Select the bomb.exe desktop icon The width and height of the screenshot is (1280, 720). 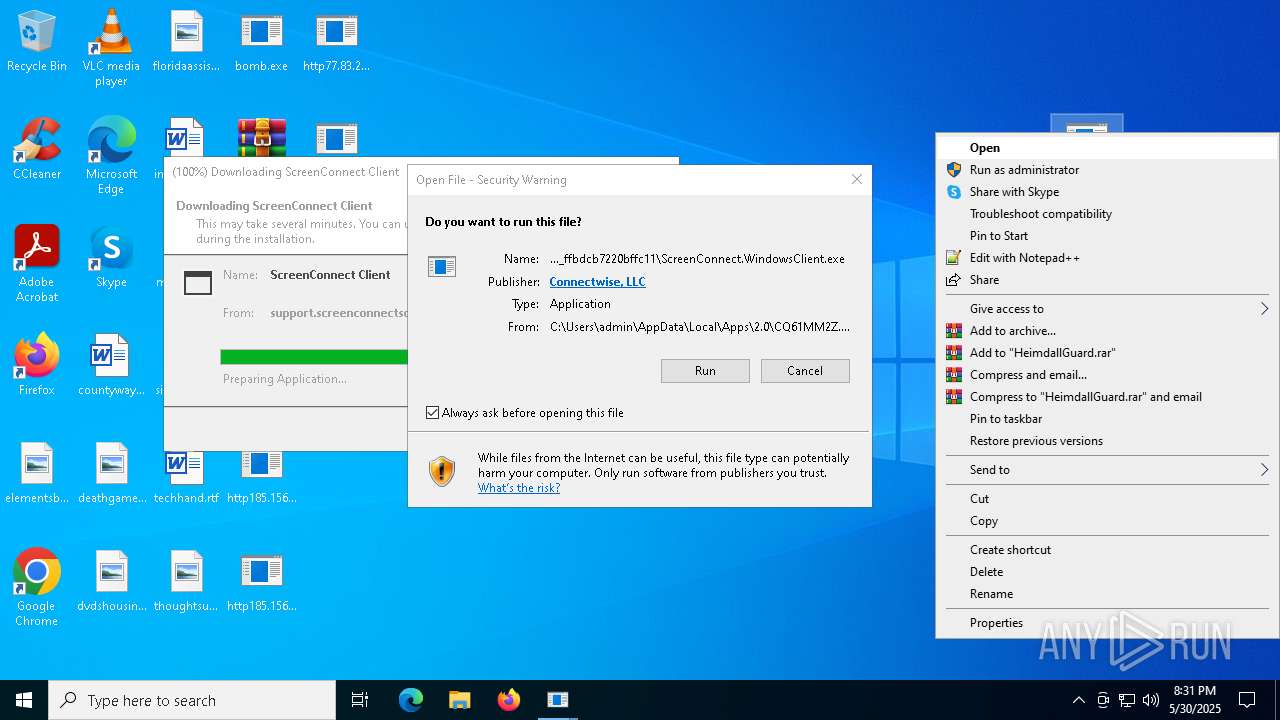tap(261, 42)
